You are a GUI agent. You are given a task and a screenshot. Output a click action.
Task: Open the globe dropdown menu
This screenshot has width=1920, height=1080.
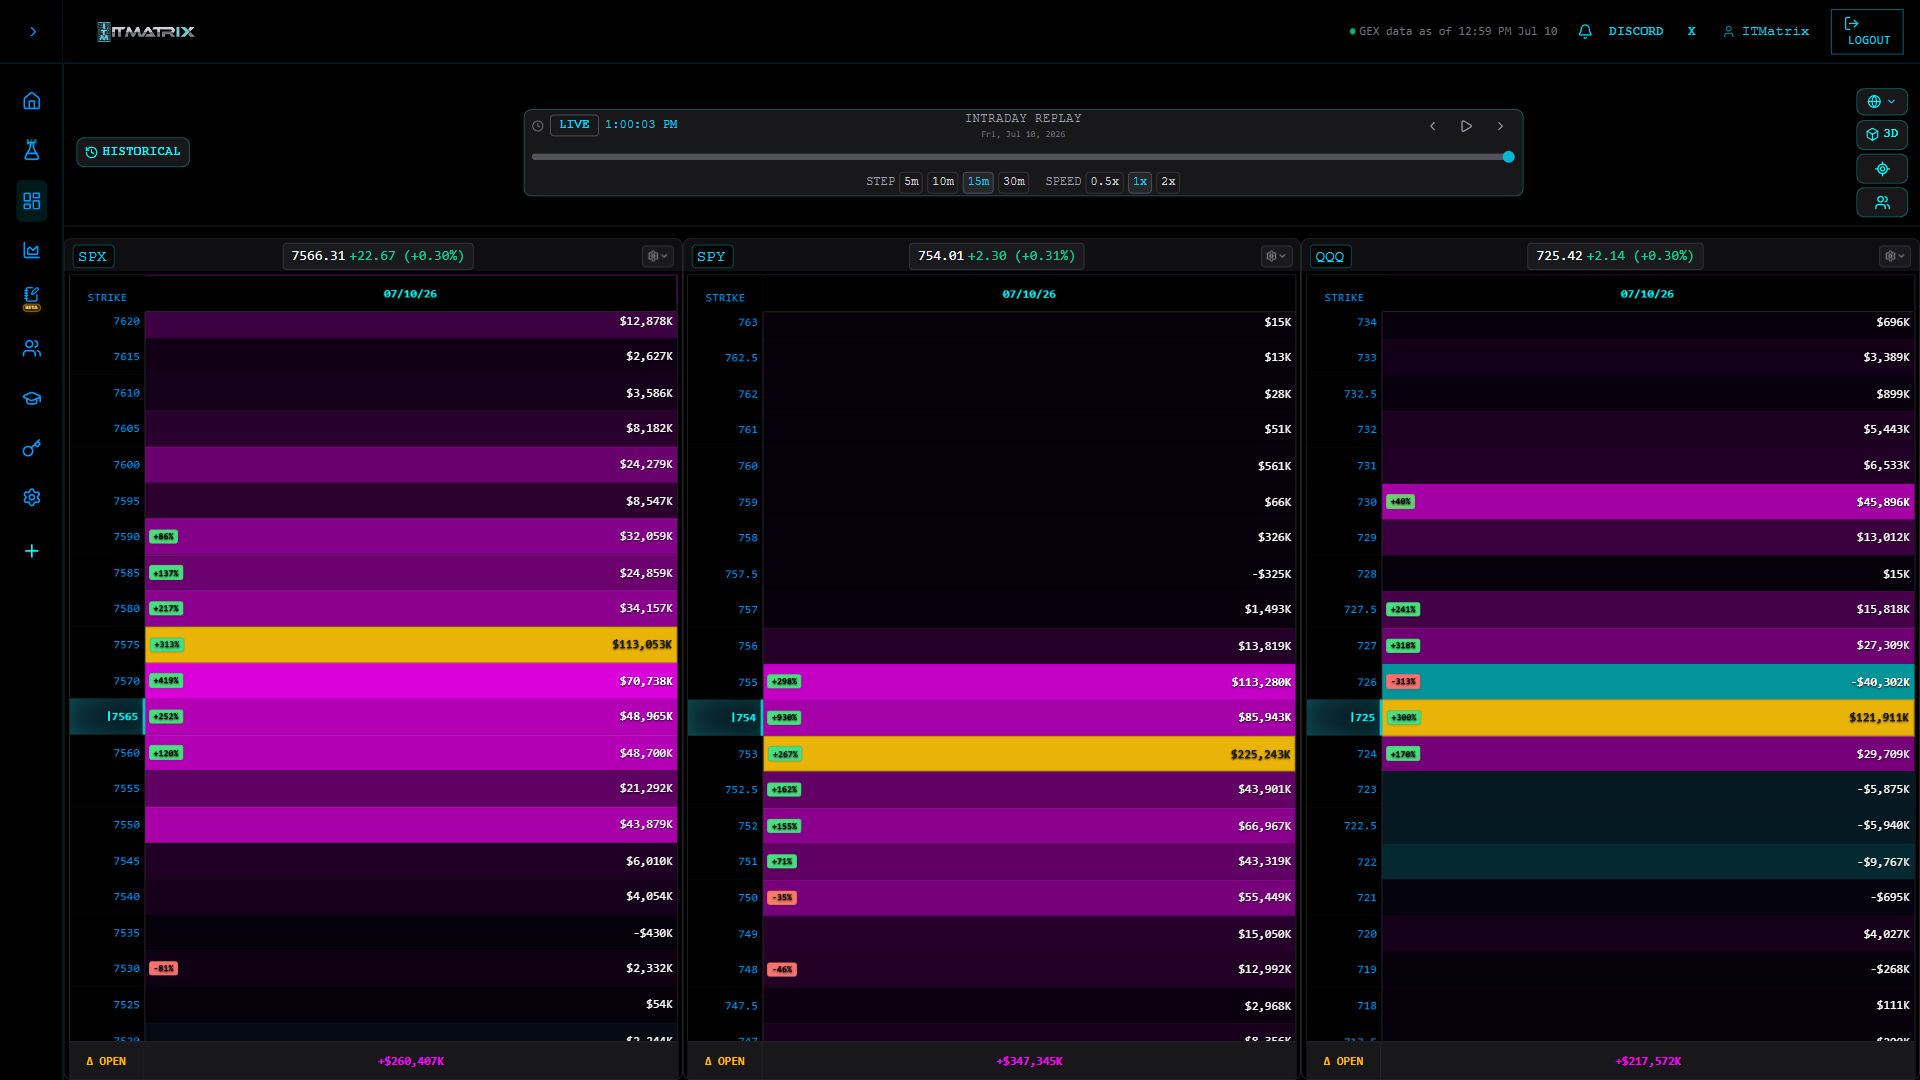[1882, 102]
